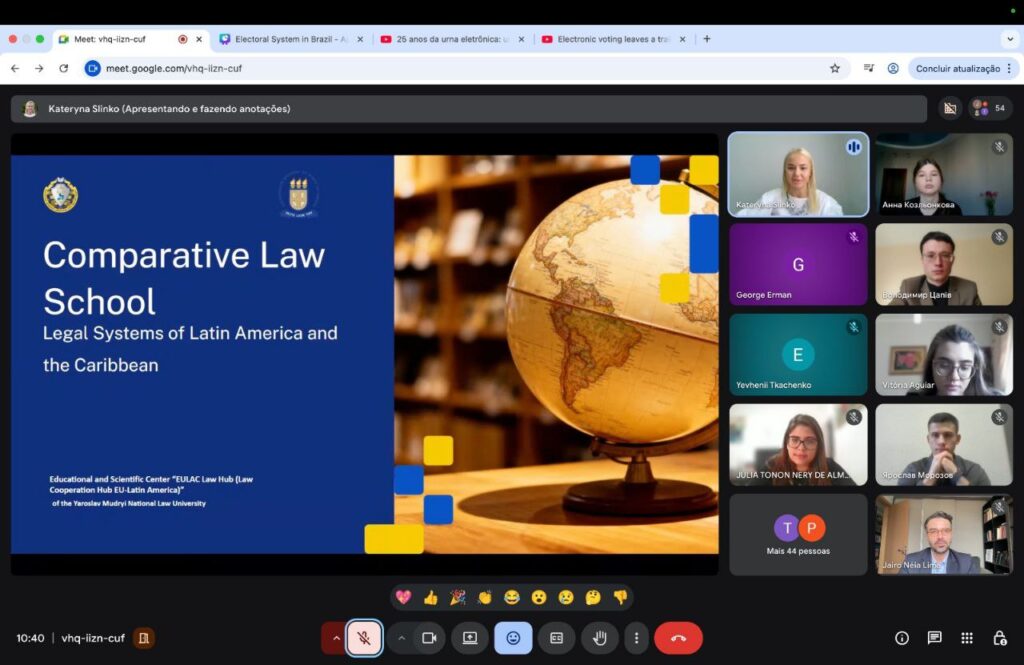
Task: Unmute the microphone in the call bar
Action: pyautogui.click(x=365, y=638)
